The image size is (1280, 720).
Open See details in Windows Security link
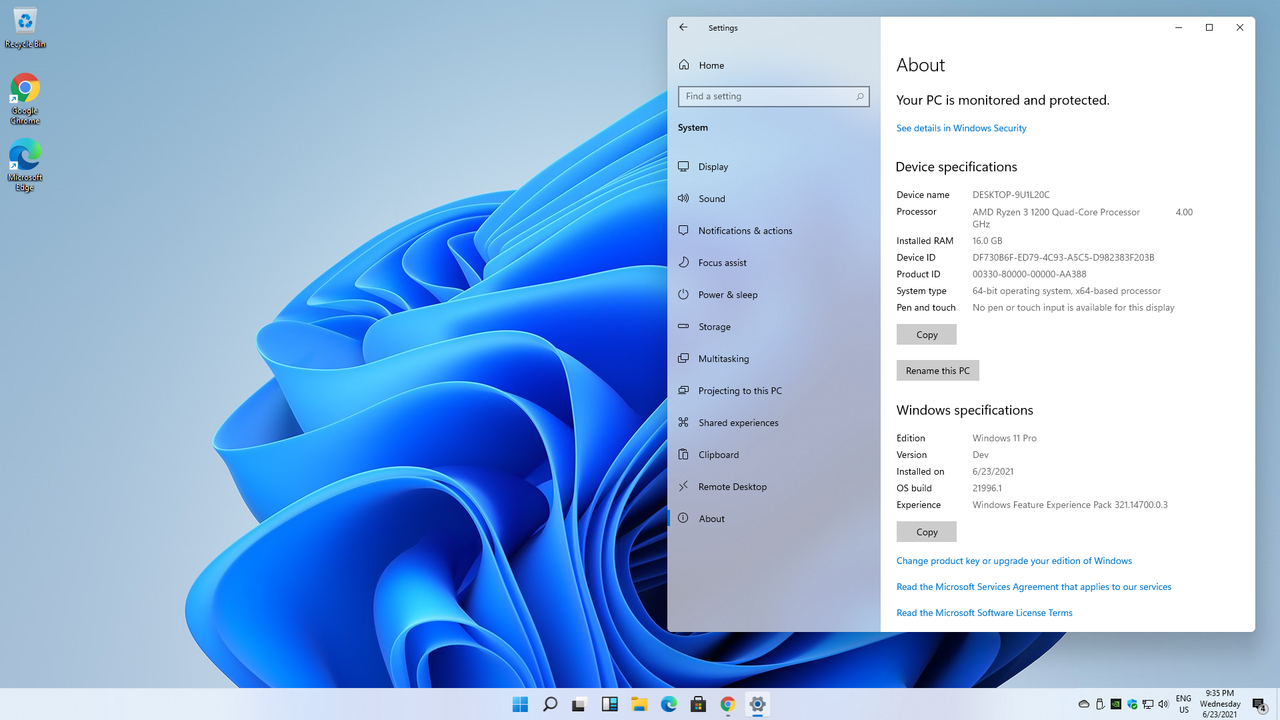961,128
